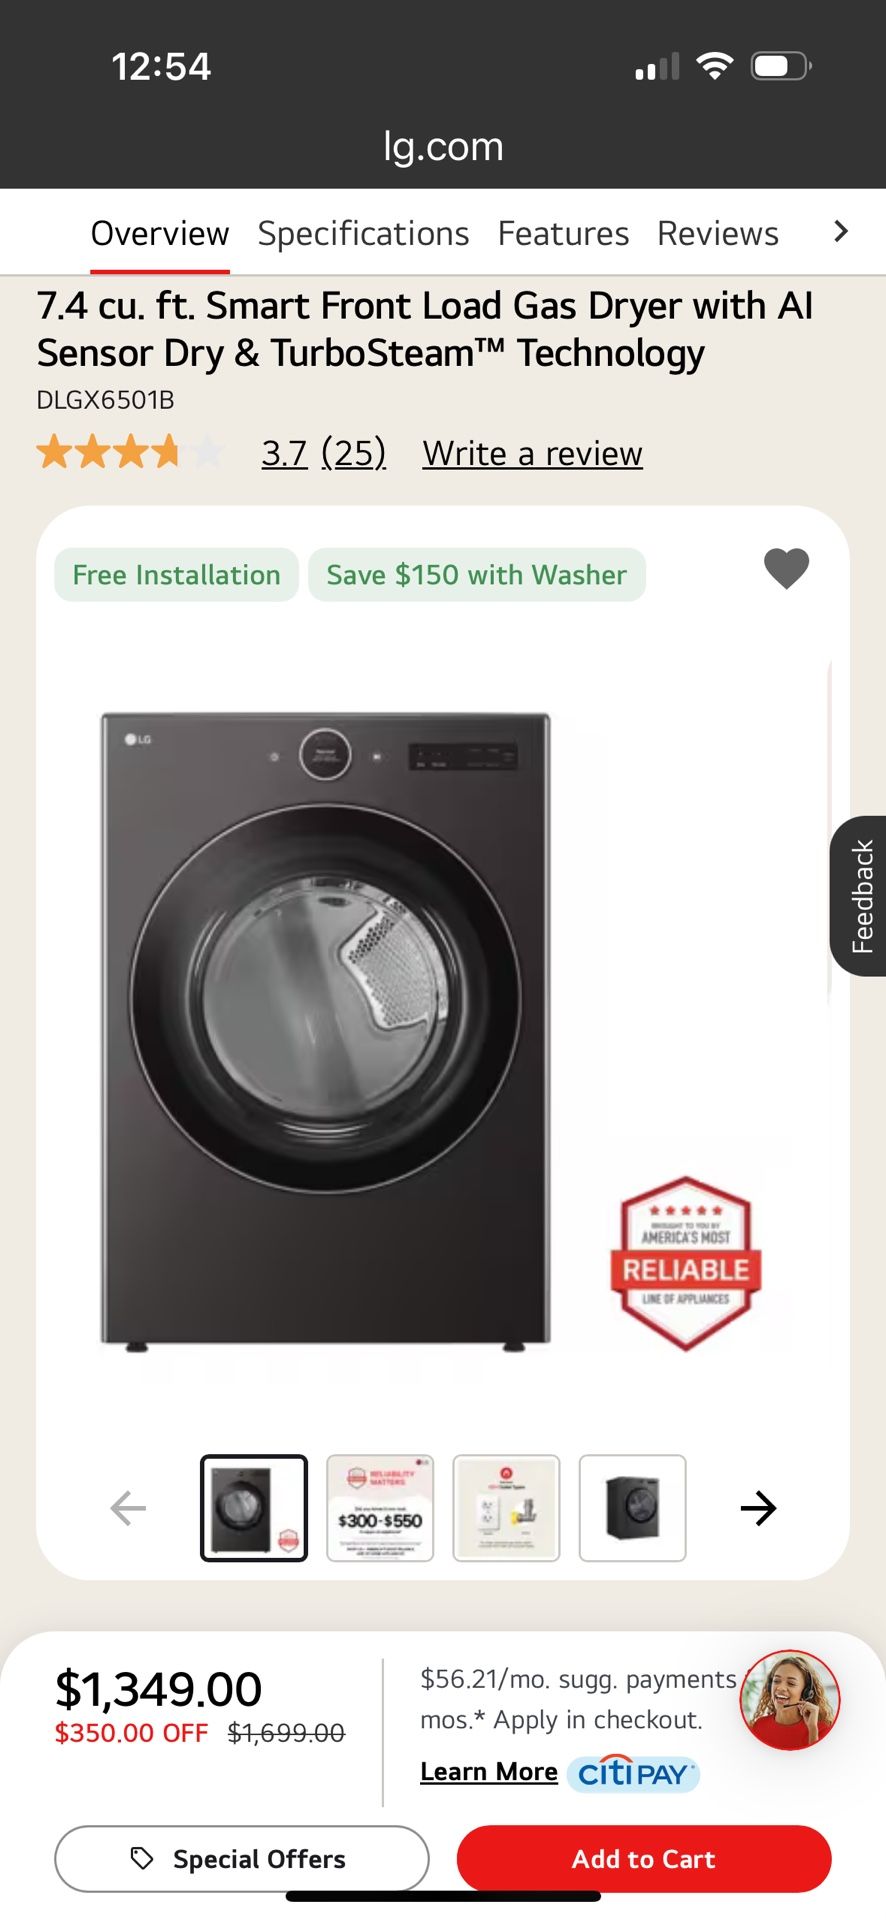The image size is (886, 1920).
Task: Open the Features tab
Action: click(x=563, y=233)
